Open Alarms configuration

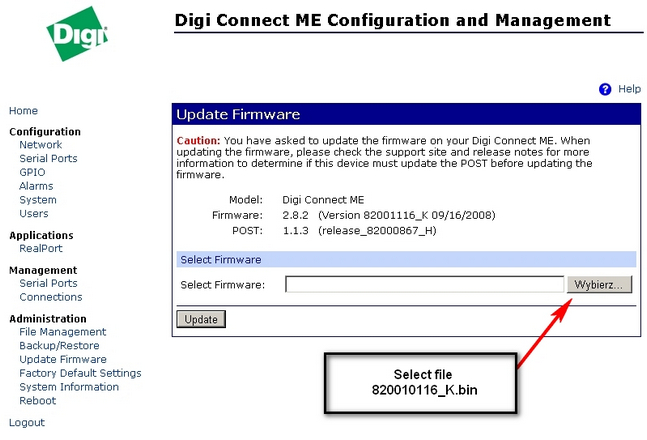(36, 186)
